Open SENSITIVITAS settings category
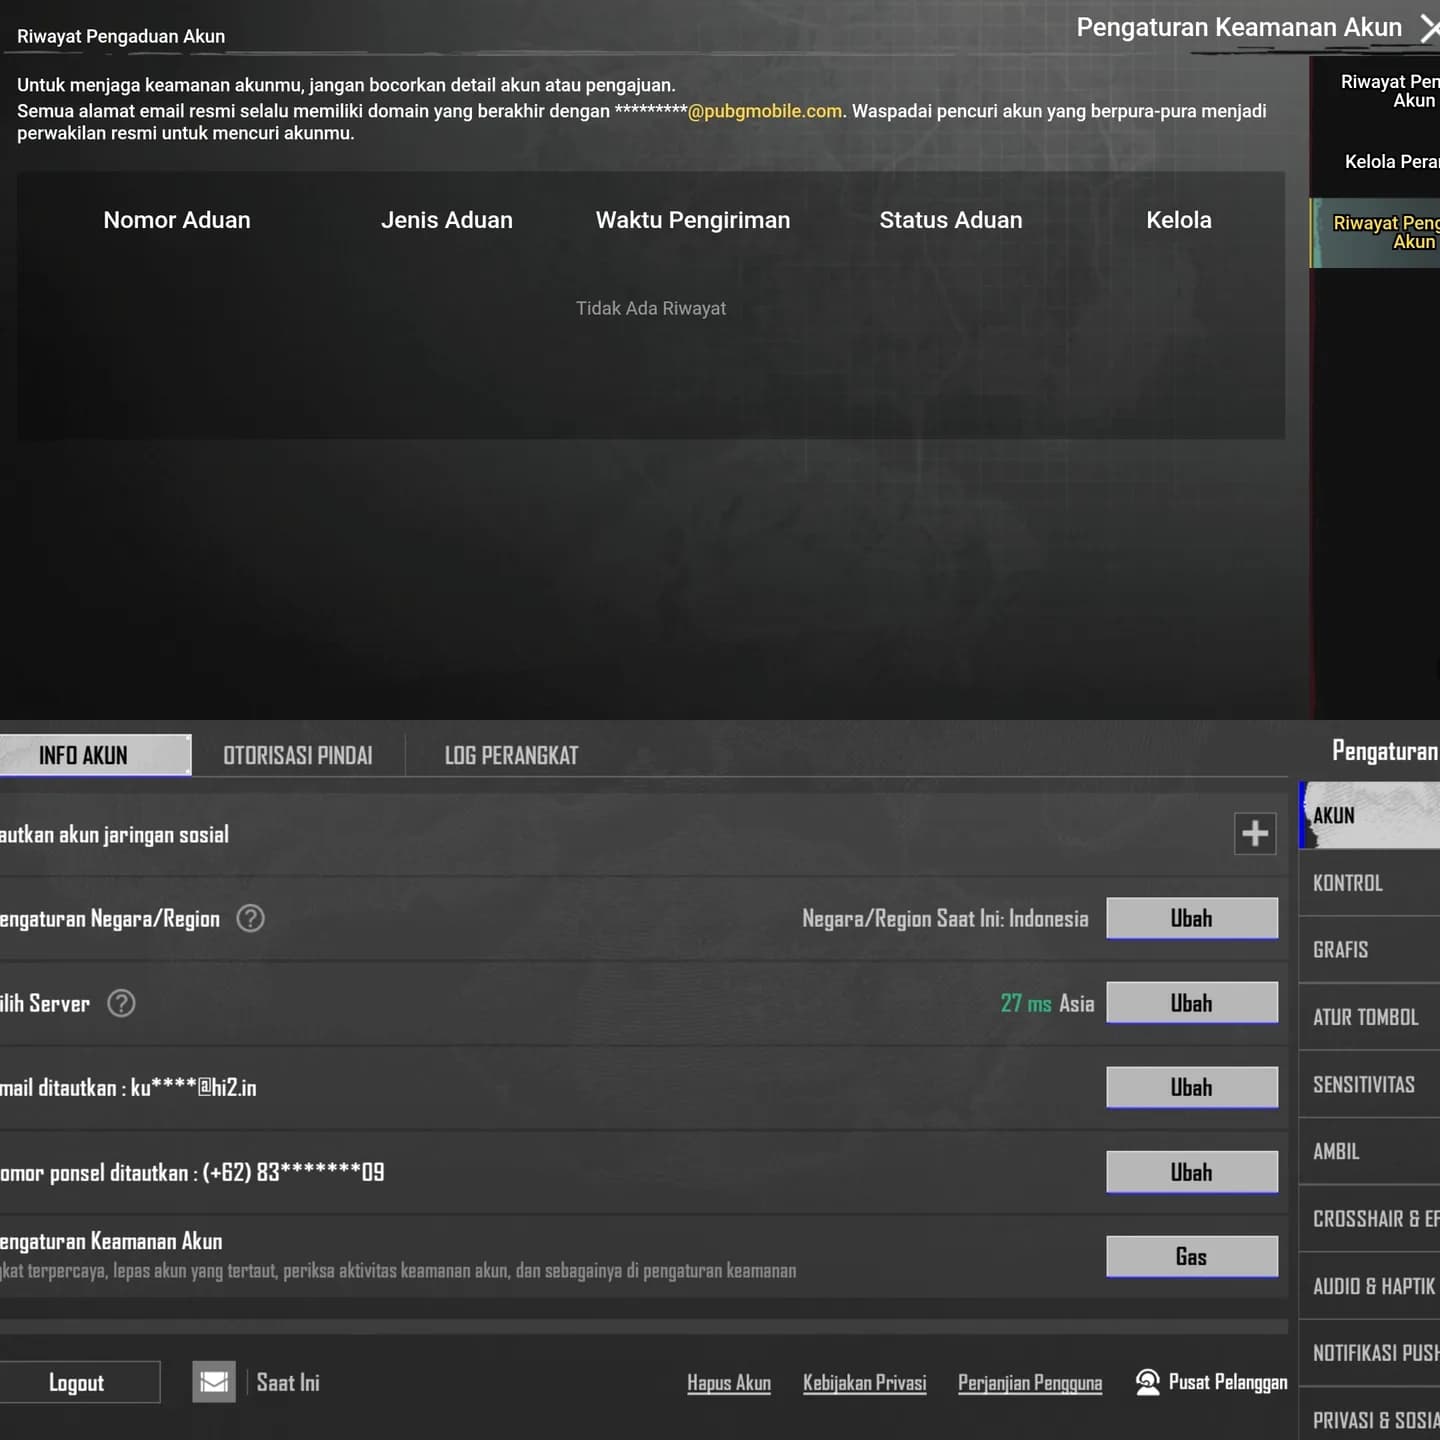This screenshot has height=1440, width=1440. coord(1369,1084)
